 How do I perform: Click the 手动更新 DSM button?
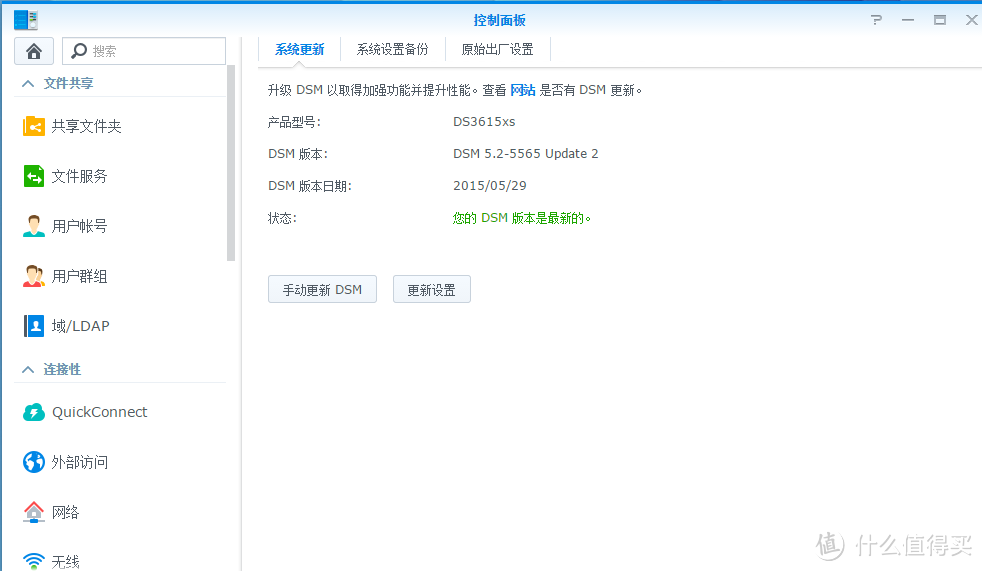tap(323, 289)
